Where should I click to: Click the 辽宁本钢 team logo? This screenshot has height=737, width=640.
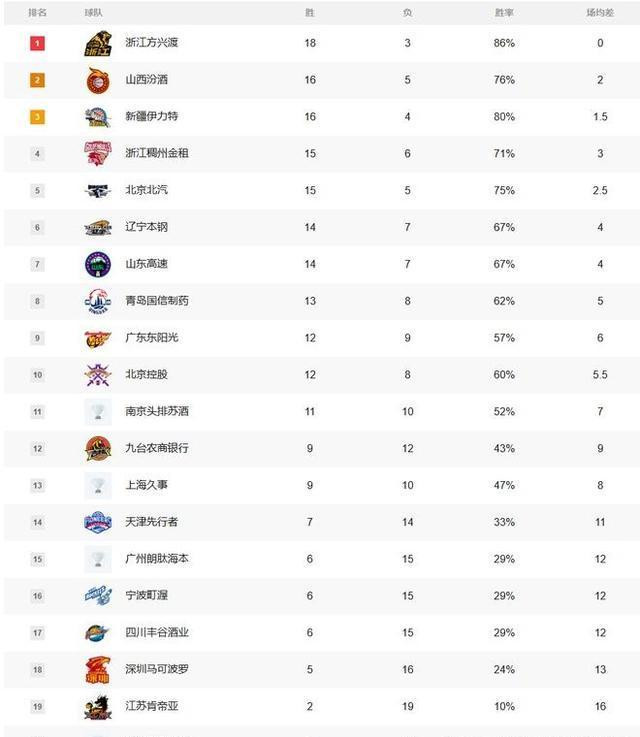(x=98, y=227)
